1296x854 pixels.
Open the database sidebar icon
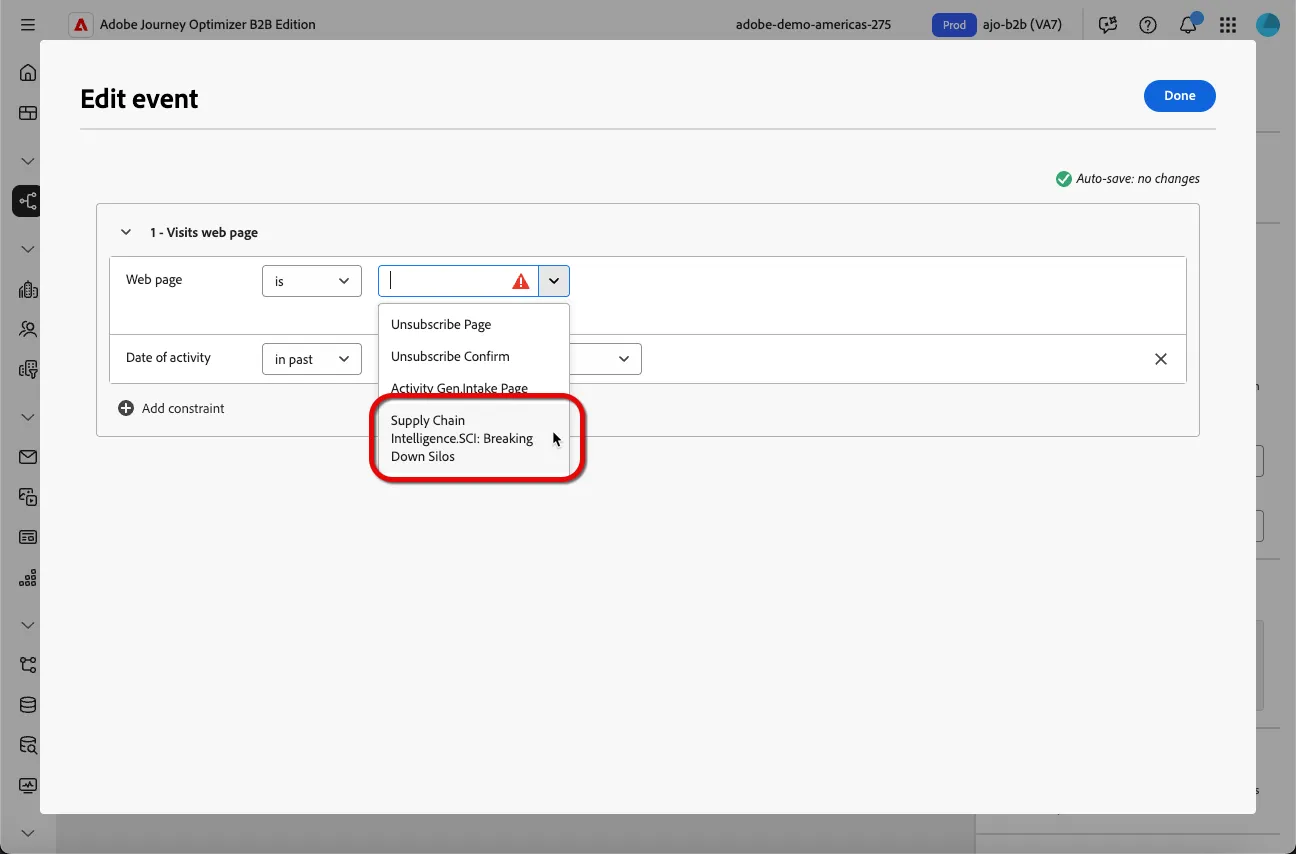[28, 705]
